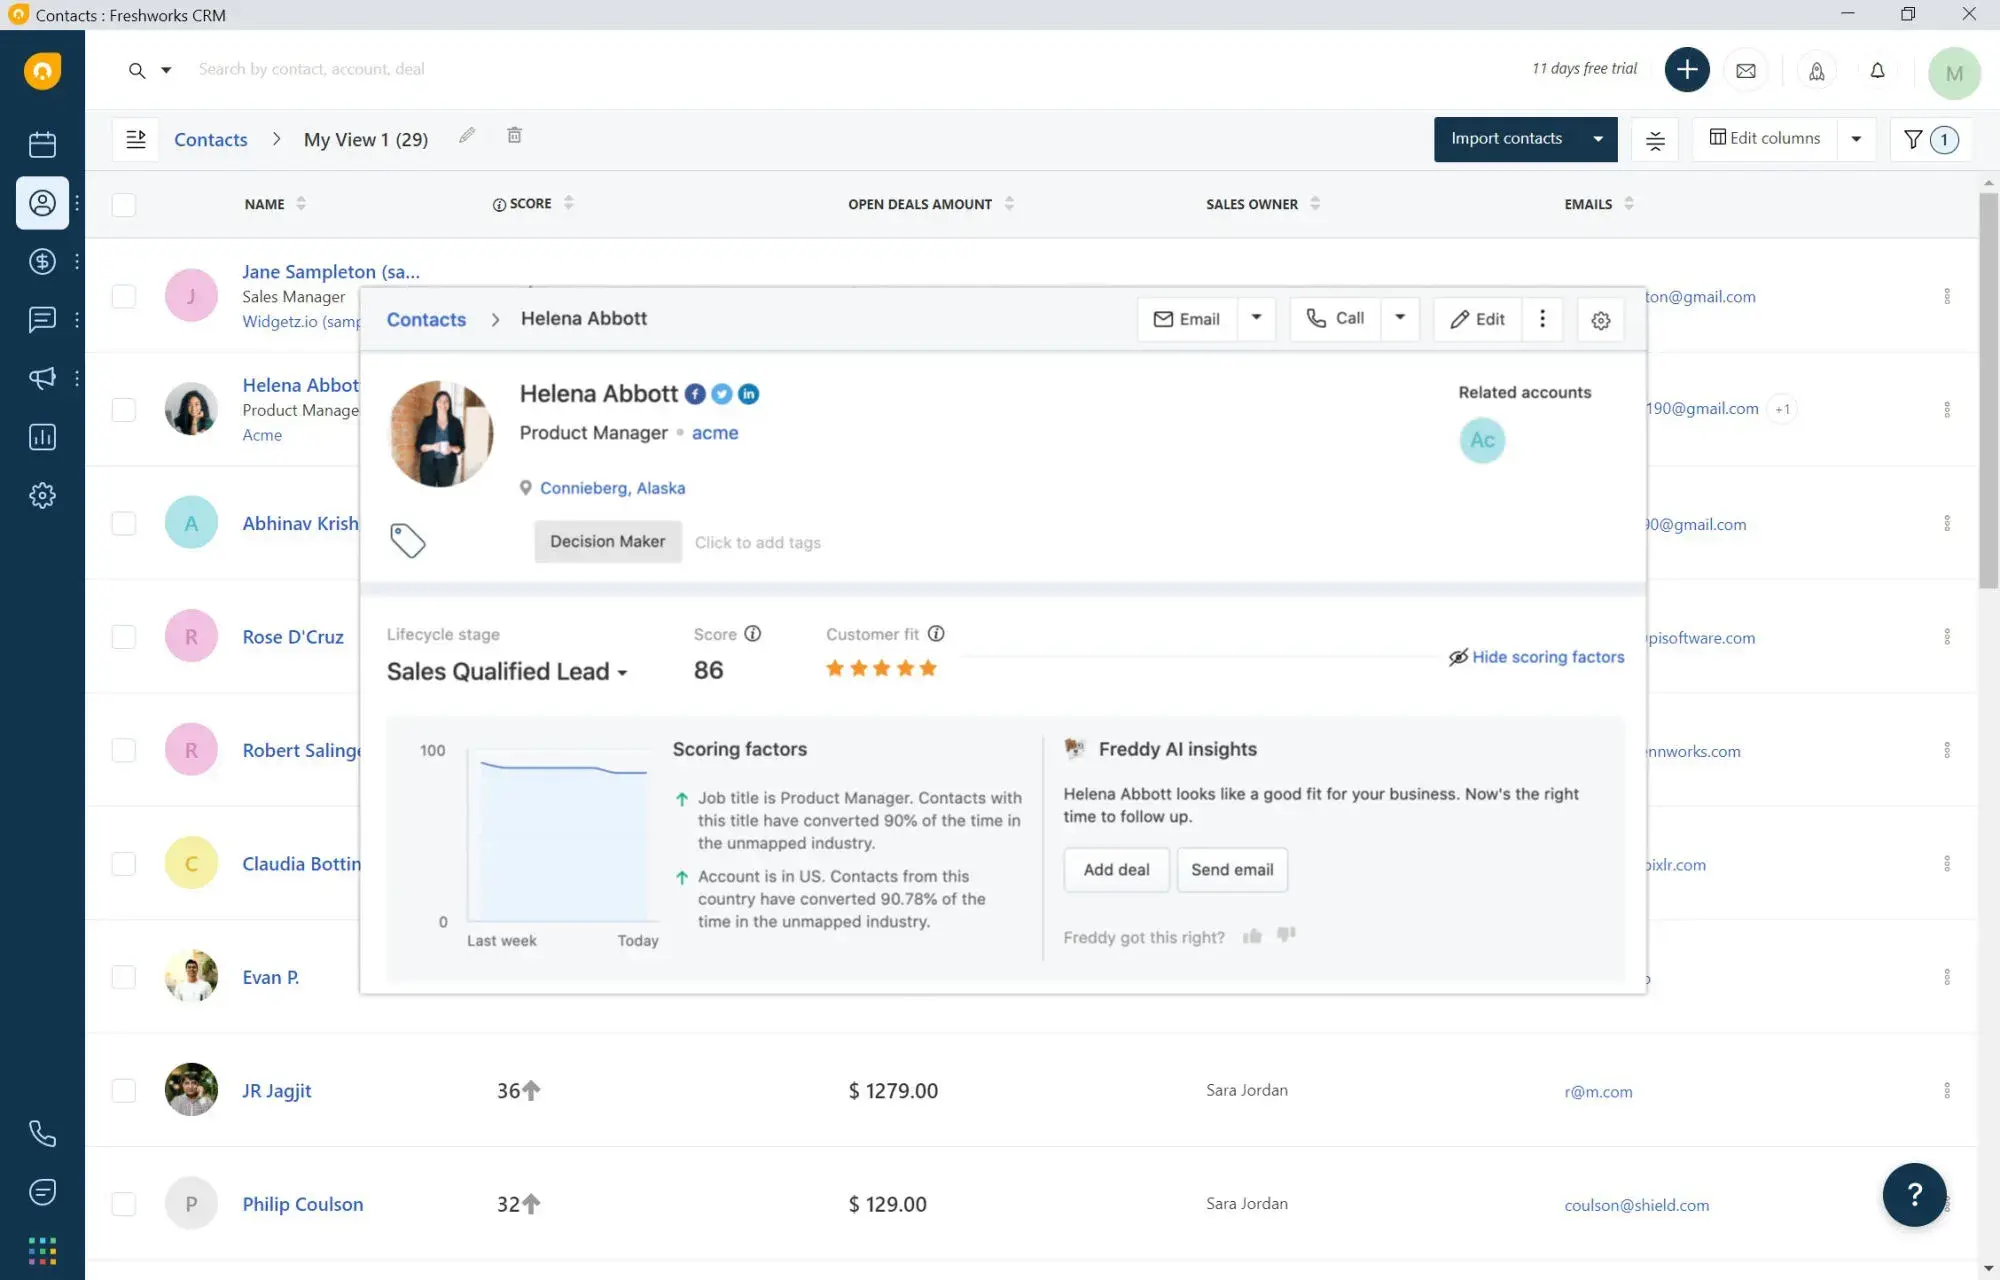Click the notifications bell icon
The image size is (2000, 1280).
tap(1877, 71)
